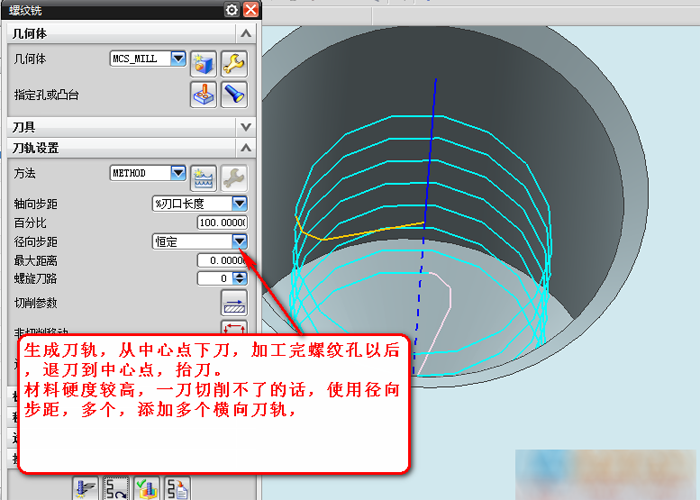The image size is (700, 500).
Task: Collapse the 几何体 (Geometry) section
Action: pos(246,34)
